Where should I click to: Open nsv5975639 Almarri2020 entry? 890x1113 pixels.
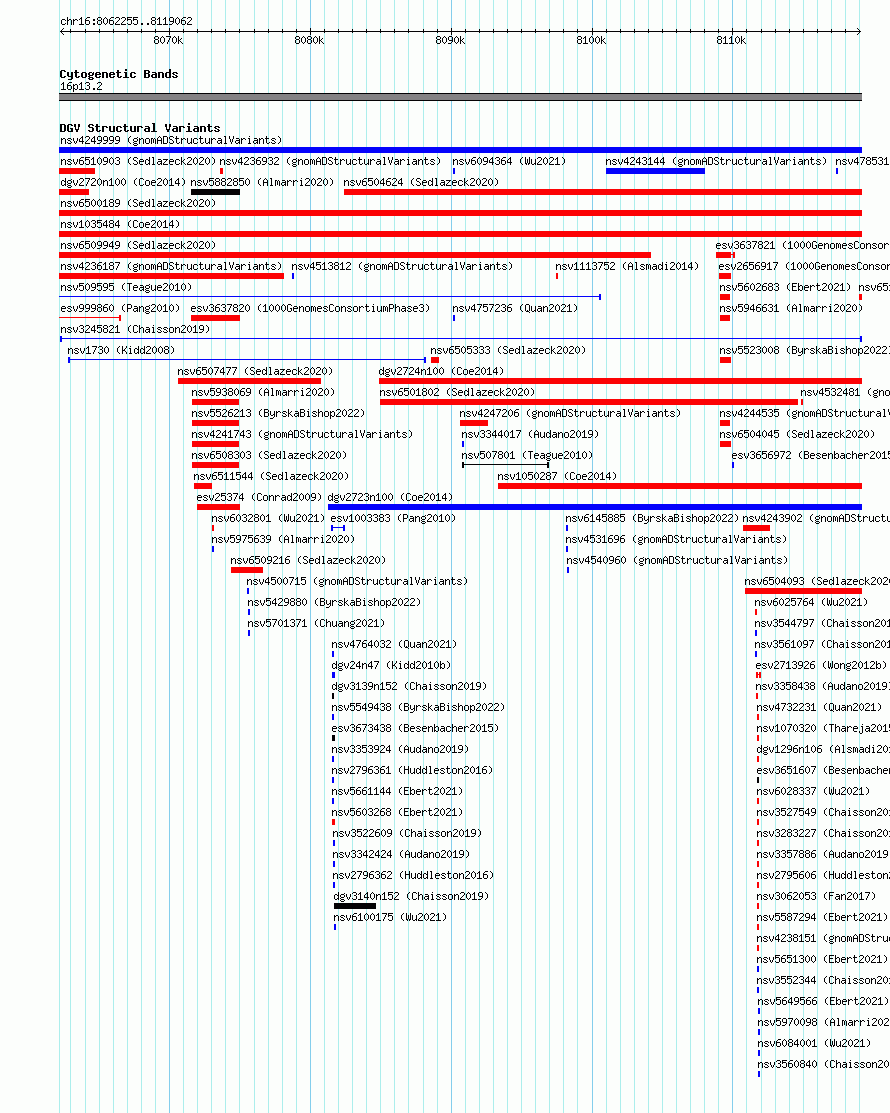tap(282, 539)
